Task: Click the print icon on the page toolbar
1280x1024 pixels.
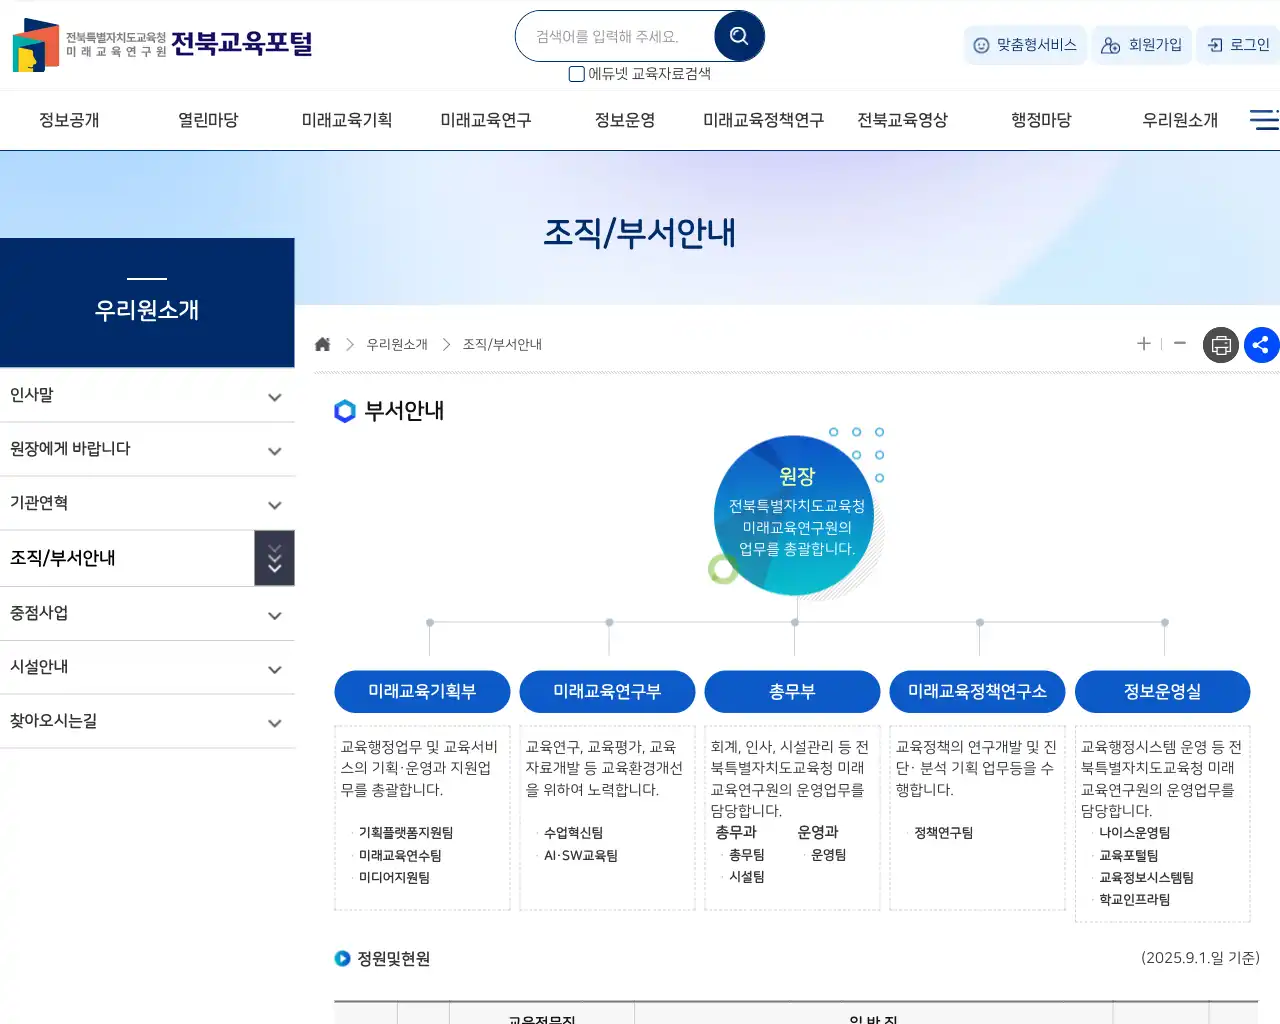Action: point(1220,345)
